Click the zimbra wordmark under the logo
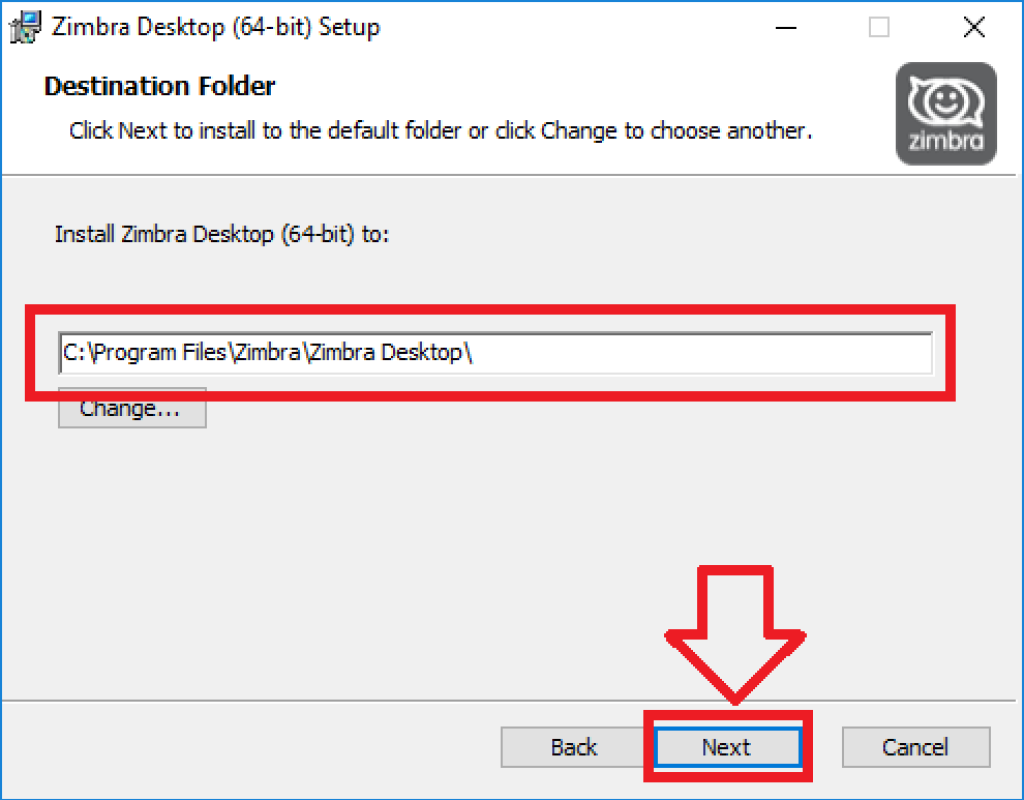Image resolution: width=1024 pixels, height=800 pixels. (x=946, y=140)
